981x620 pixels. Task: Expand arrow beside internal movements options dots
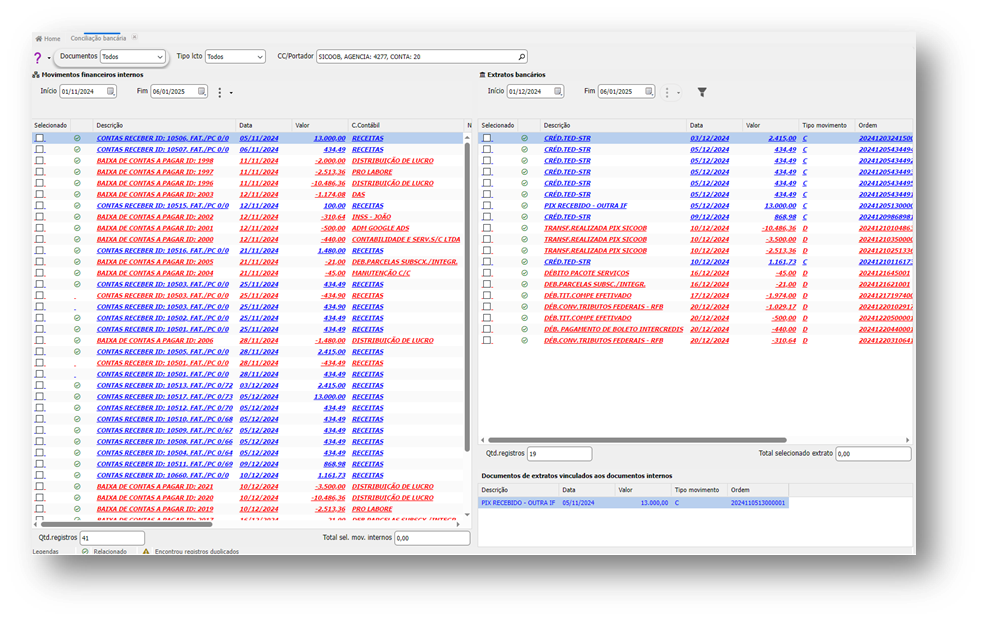(231, 93)
